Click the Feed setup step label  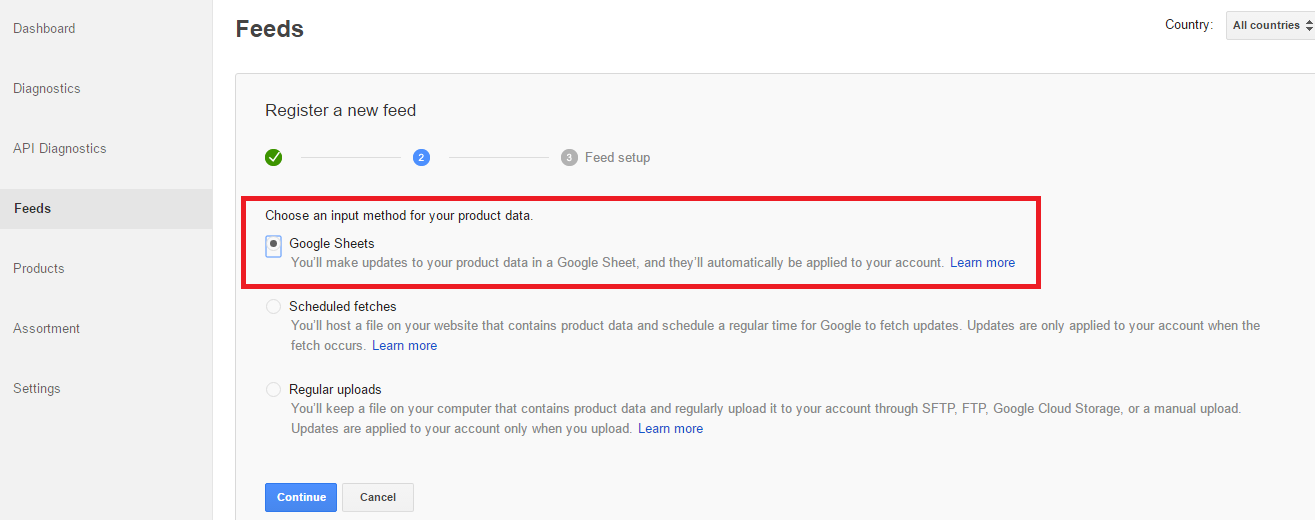point(617,157)
